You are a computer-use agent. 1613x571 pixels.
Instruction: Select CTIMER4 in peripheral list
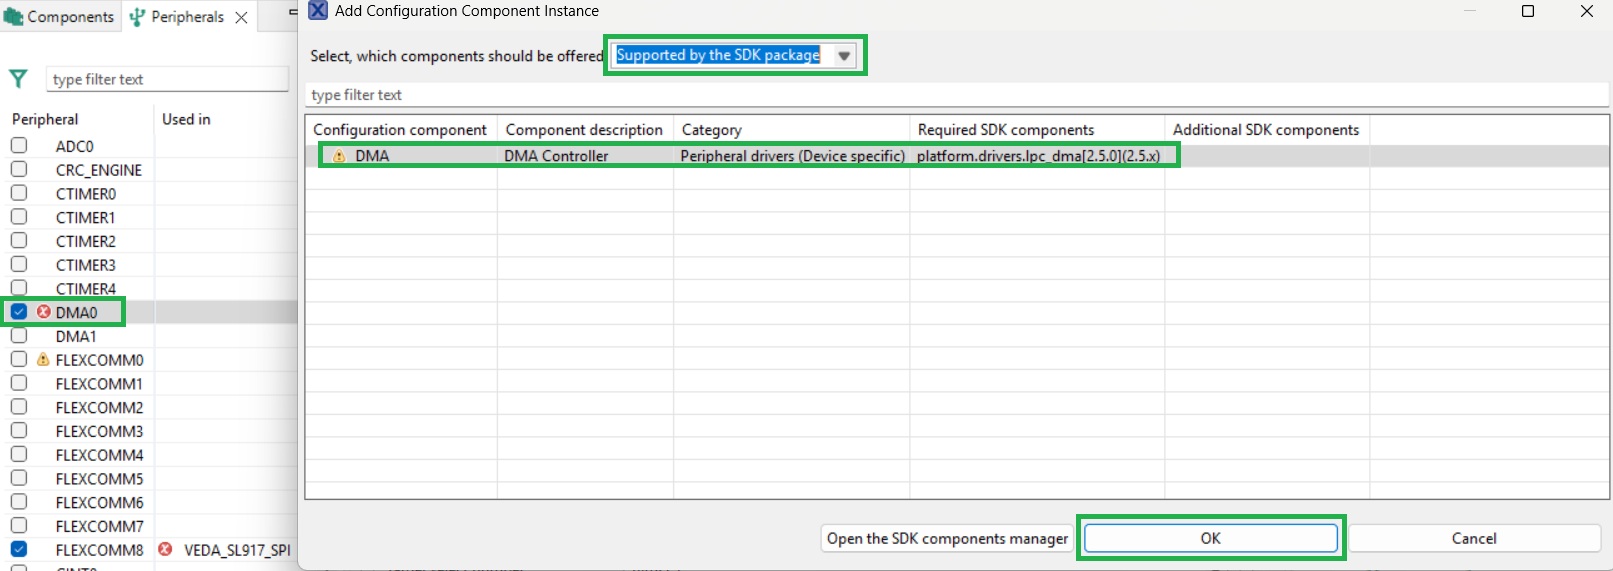pos(86,289)
